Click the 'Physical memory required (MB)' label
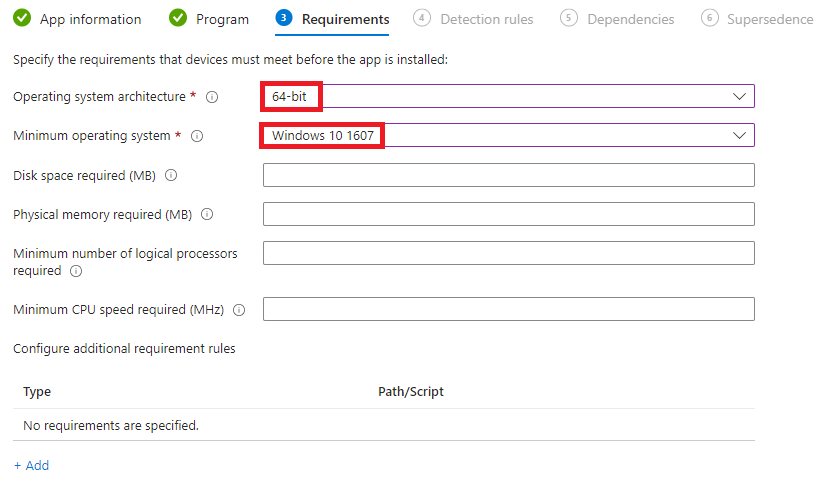The height and width of the screenshot is (482, 819). 102,215
